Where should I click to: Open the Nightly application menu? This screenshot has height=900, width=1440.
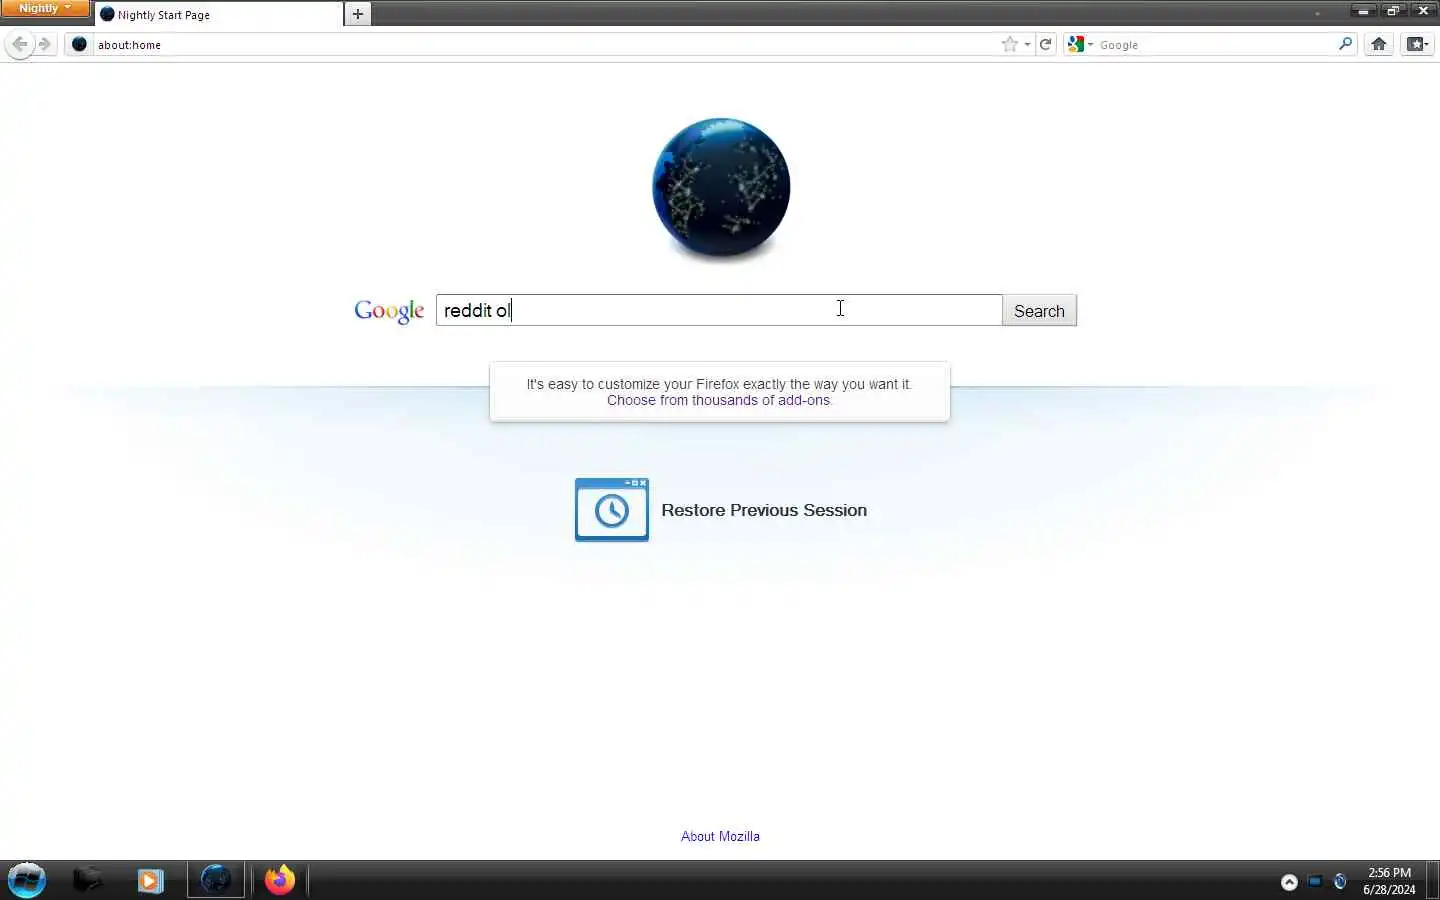click(45, 8)
